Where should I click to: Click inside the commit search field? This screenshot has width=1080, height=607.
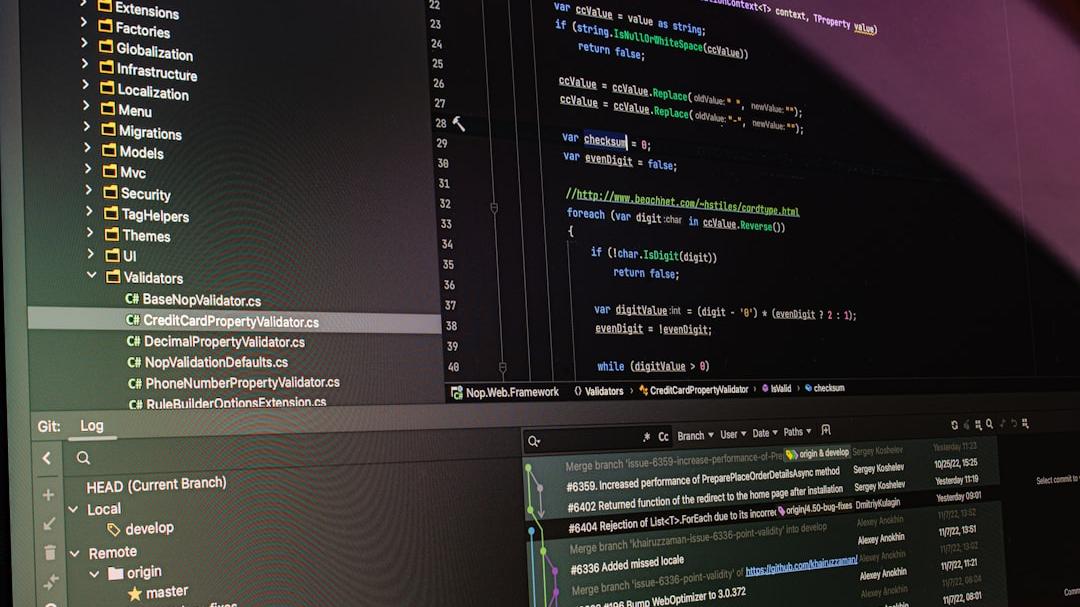click(x=580, y=440)
